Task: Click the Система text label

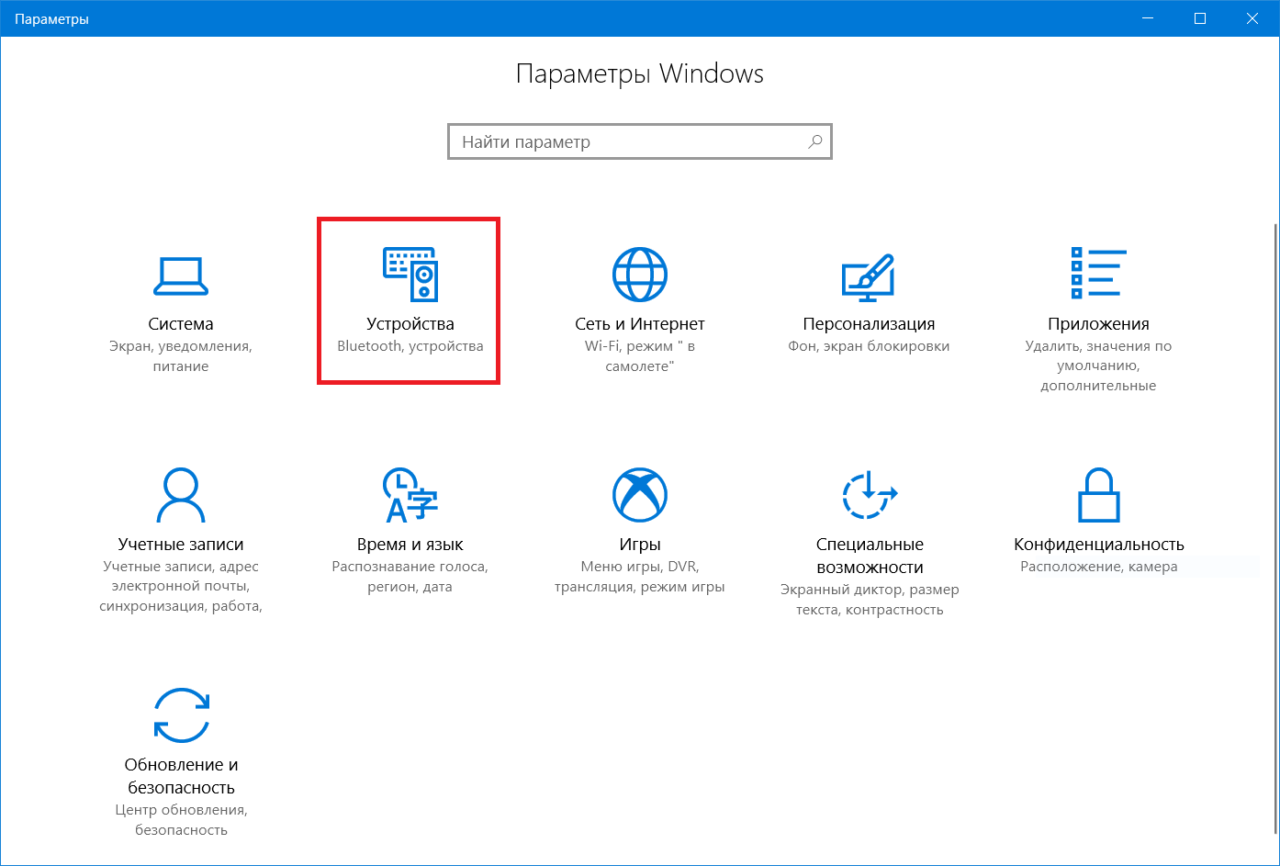Action: click(180, 324)
